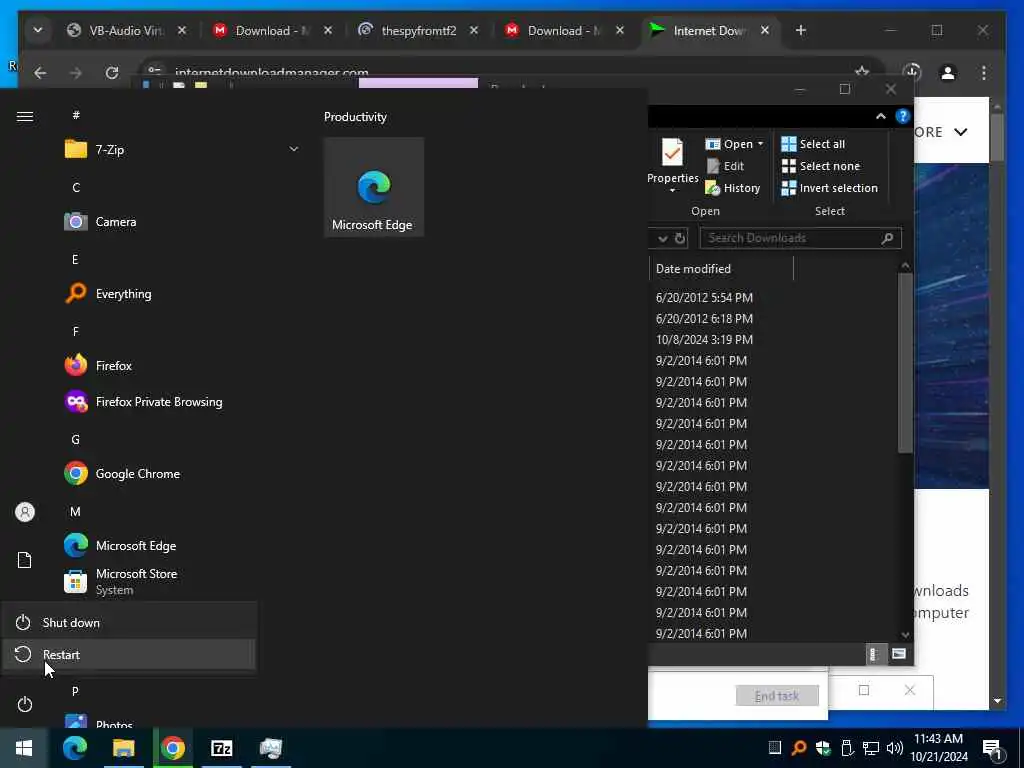
Task: Open Explorer Help question icon
Action: pyautogui.click(x=903, y=116)
